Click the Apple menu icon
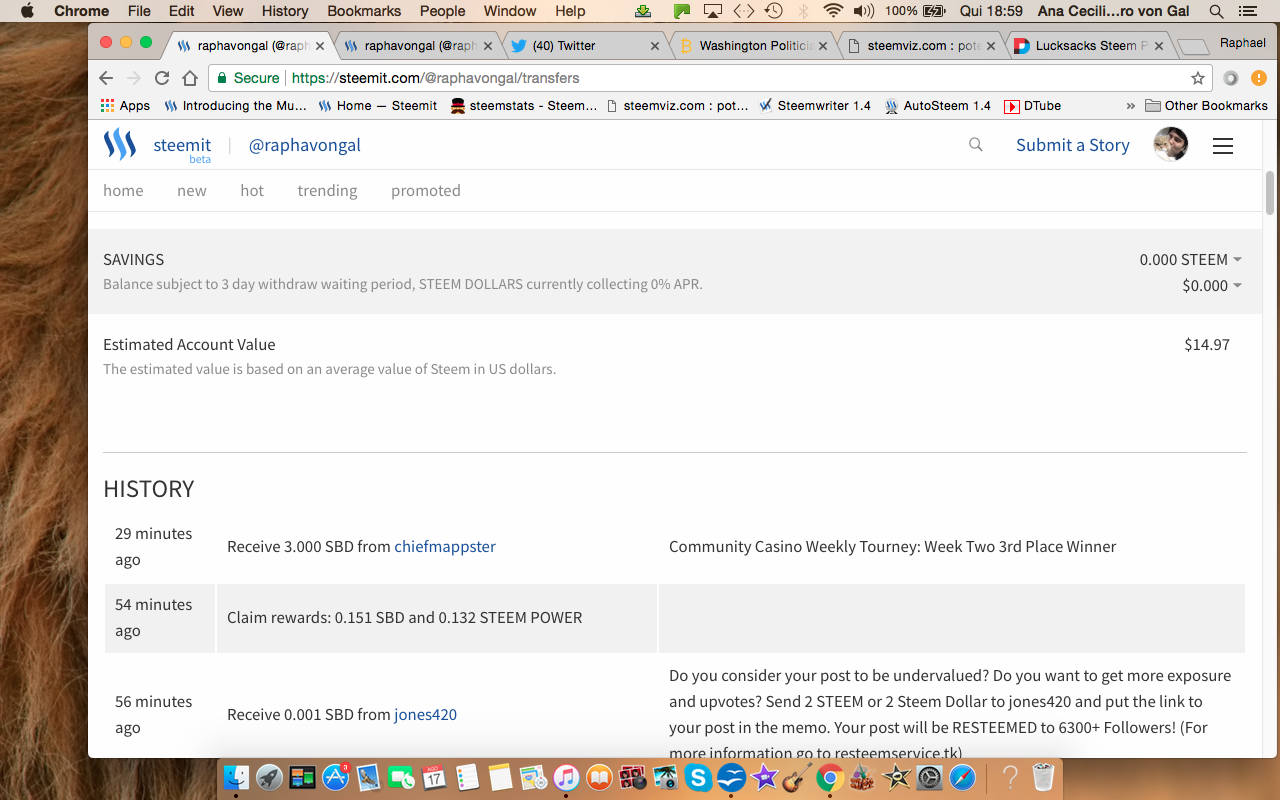Viewport: 1280px width, 800px height. (x=27, y=11)
